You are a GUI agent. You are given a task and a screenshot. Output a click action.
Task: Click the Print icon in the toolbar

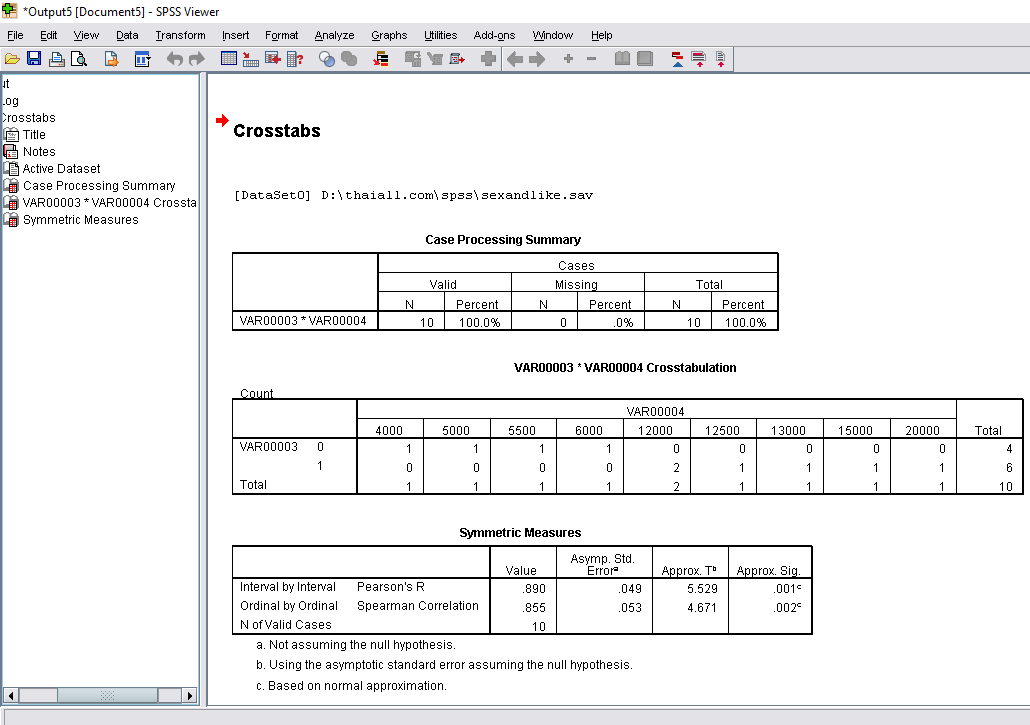[x=57, y=59]
